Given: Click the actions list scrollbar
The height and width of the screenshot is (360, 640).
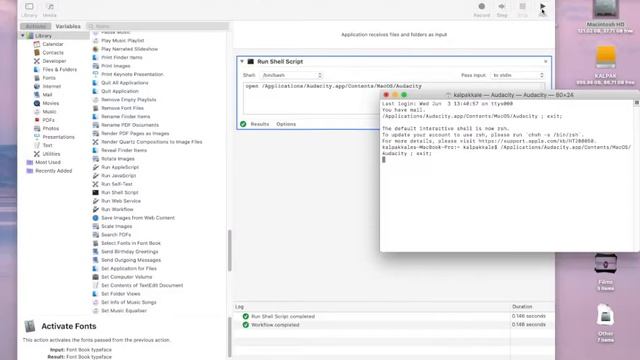Looking at the screenshot, I should 229,251.
